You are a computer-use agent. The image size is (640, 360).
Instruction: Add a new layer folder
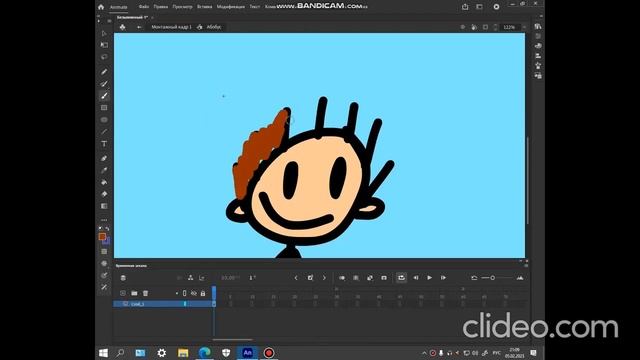point(134,293)
